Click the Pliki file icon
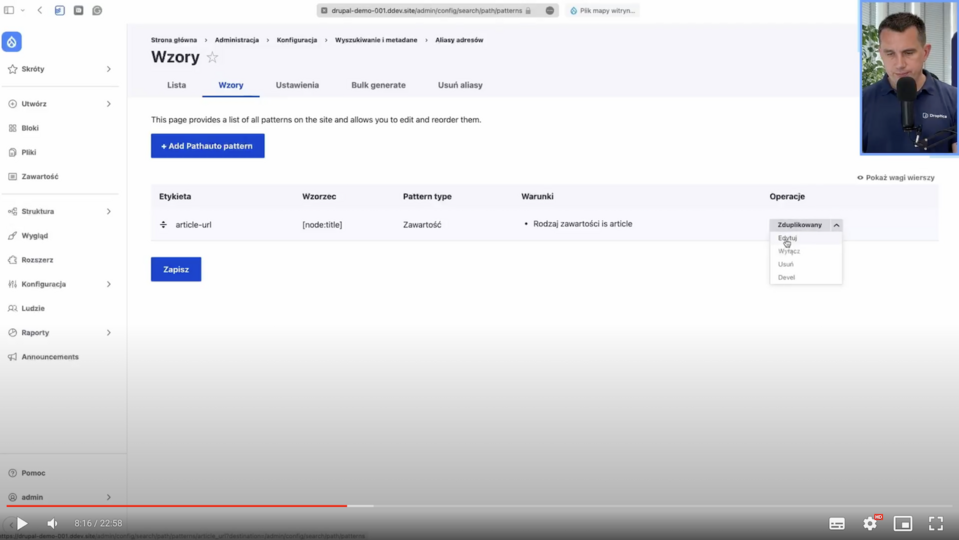Image resolution: width=959 pixels, height=540 pixels. [x=12, y=152]
